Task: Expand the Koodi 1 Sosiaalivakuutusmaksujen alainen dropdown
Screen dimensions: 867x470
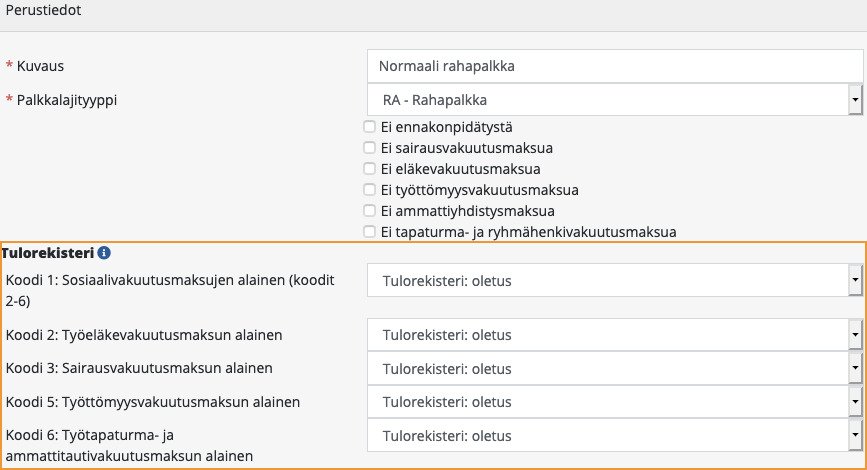Action: pos(614,281)
